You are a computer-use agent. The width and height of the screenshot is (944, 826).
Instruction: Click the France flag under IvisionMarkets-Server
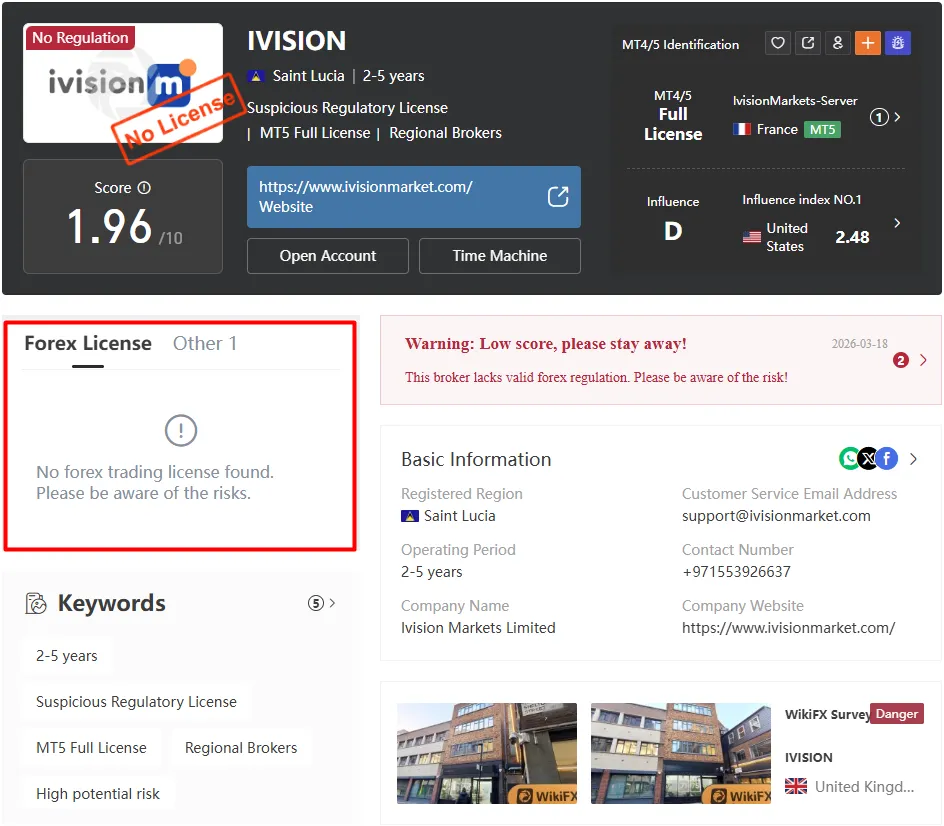click(742, 129)
